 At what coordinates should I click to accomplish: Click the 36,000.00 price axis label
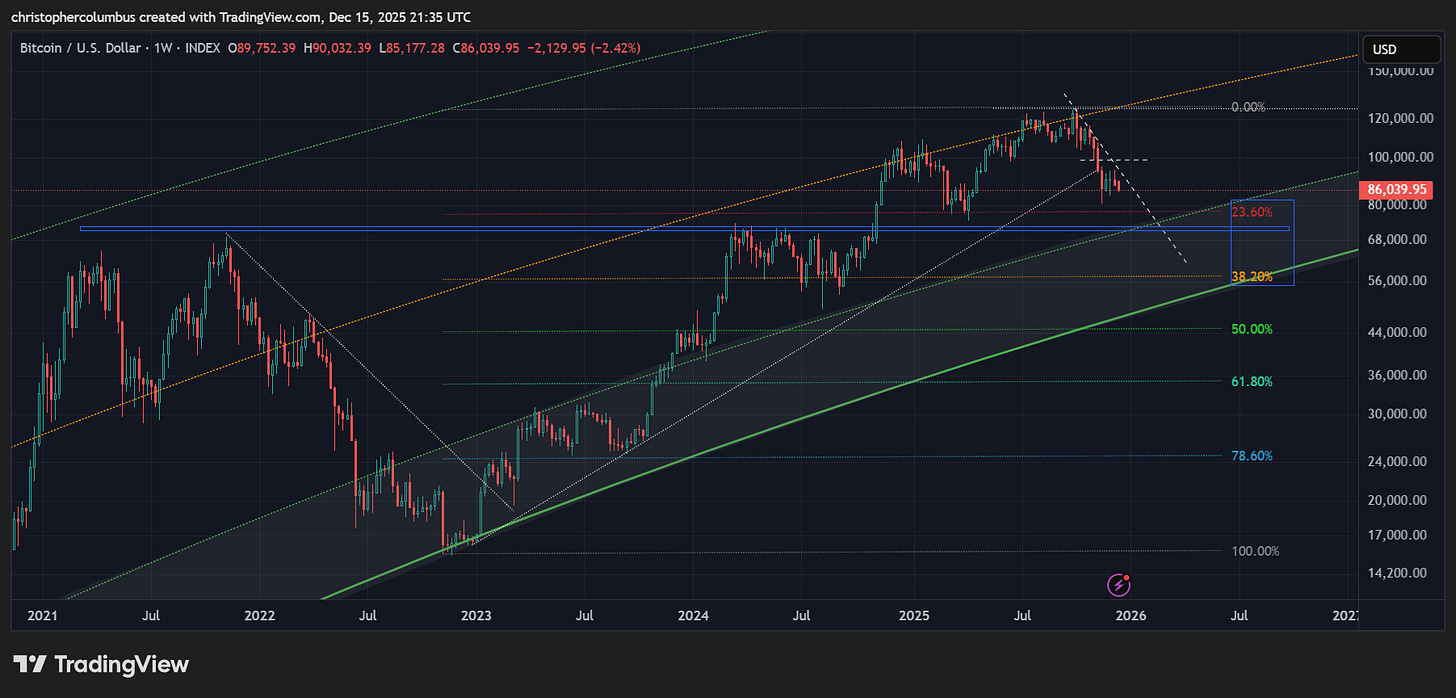click(x=1400, y=376)
